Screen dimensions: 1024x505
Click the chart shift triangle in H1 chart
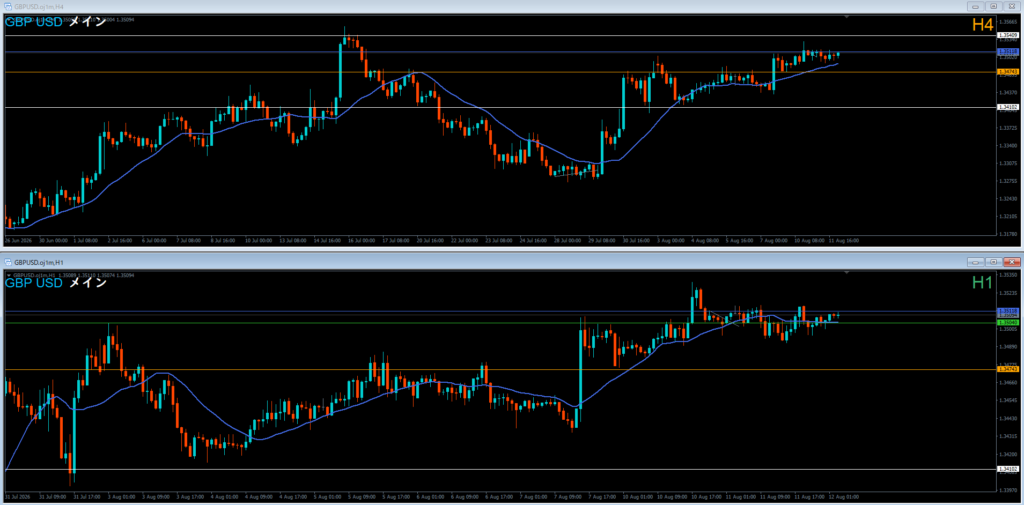coord(846,272)
